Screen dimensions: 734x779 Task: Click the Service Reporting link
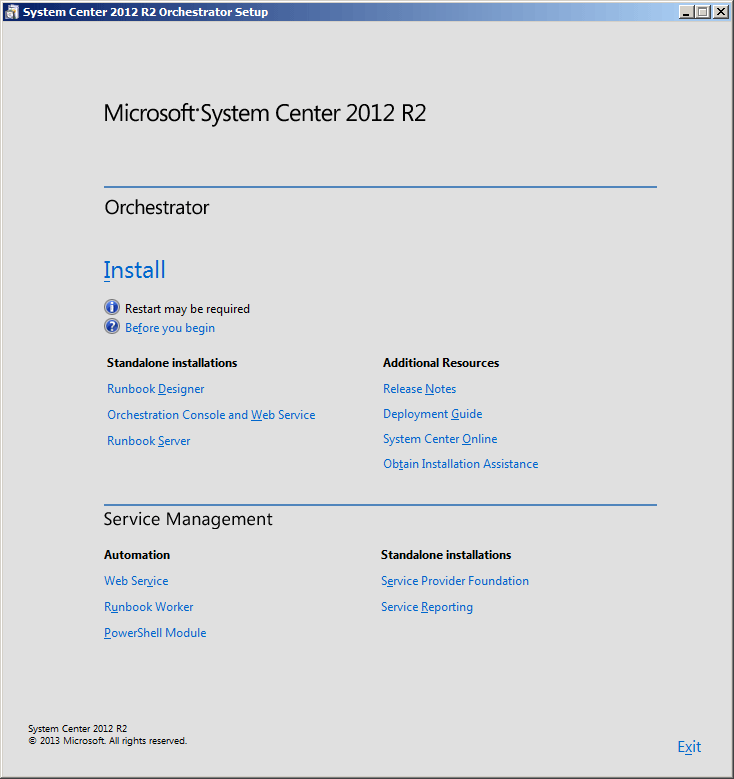[x=427, y=607]
